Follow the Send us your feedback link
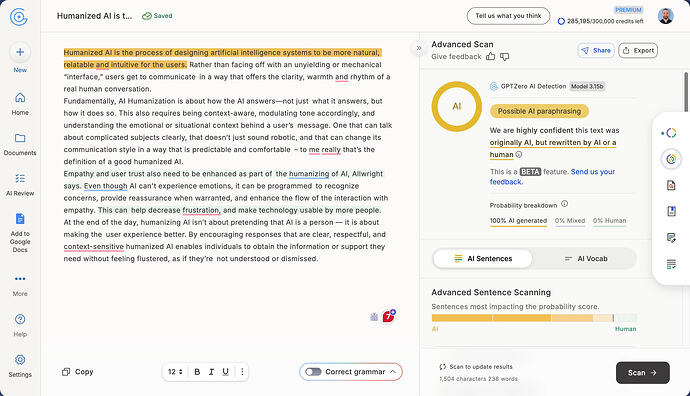 pos(552,176)
